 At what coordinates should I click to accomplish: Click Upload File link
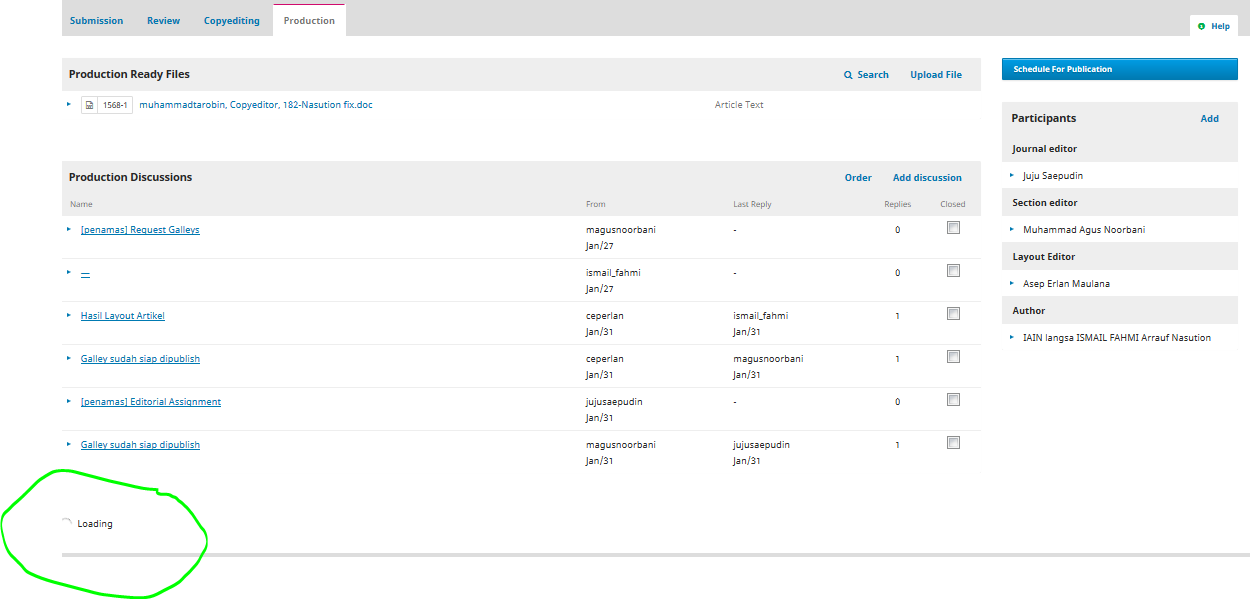pyautogui.click(x=935, y=75)
